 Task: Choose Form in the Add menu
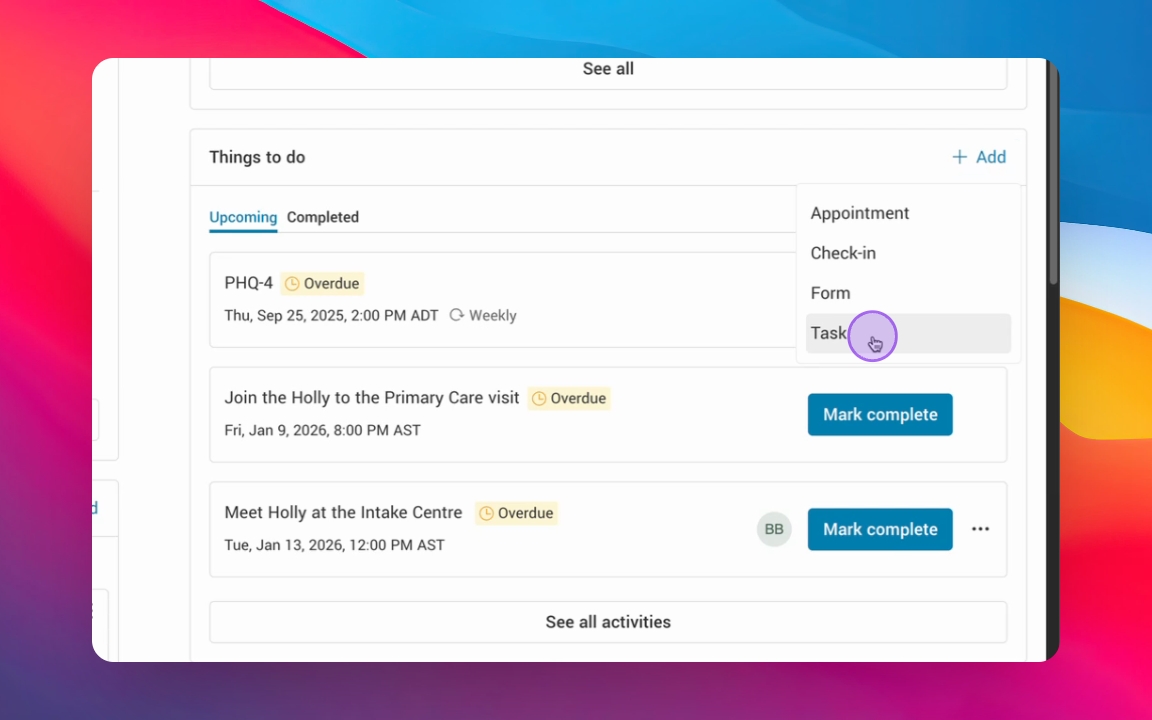(x=908, y=293)
